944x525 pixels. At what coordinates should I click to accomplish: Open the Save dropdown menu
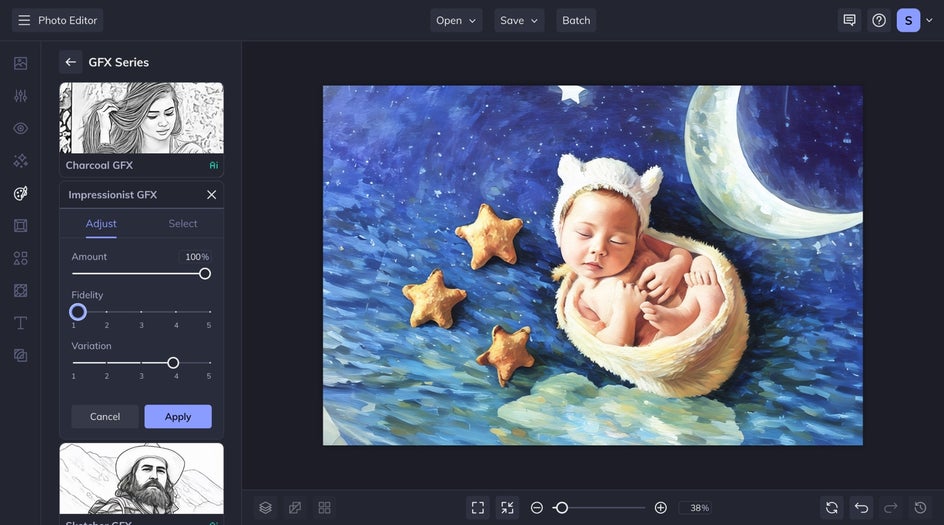(519, 20)
